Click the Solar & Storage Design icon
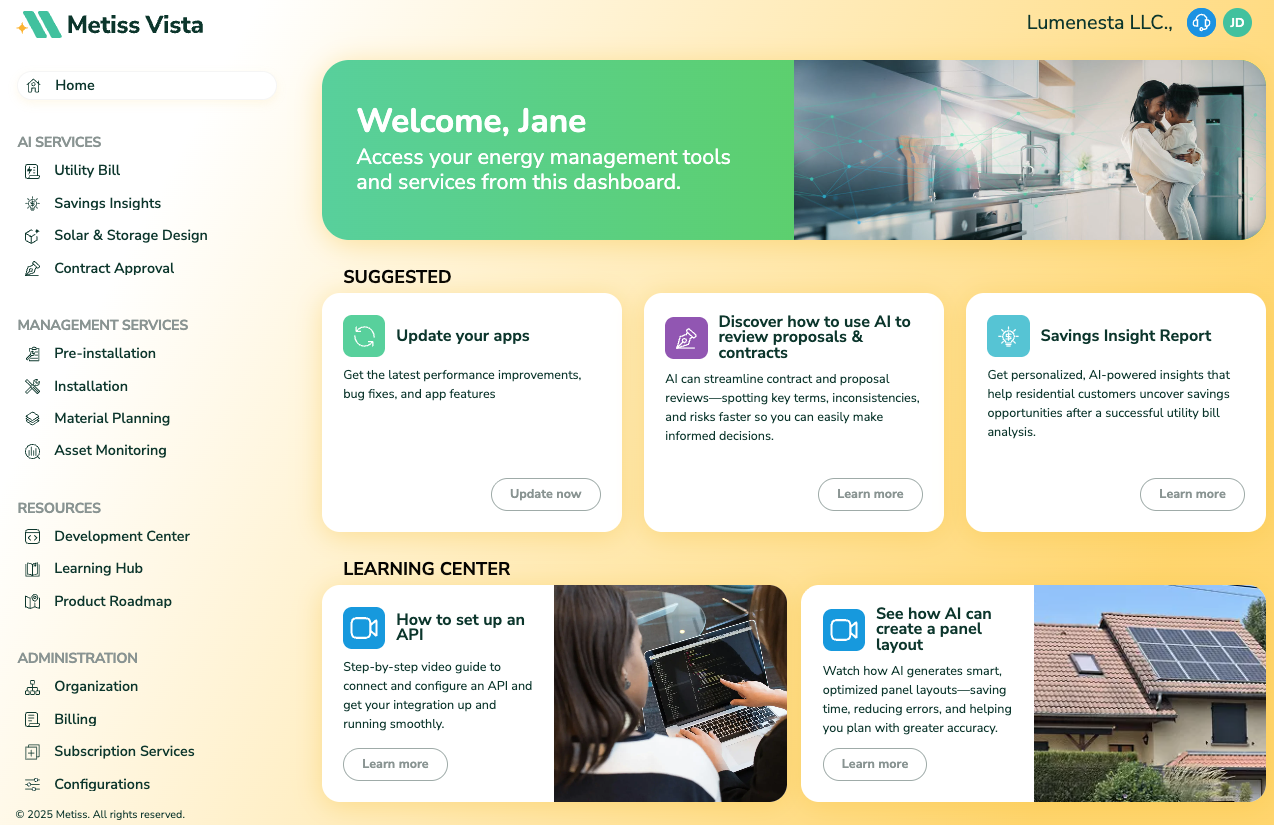This screenshot has height=825, width=1274. (x=33, y=236)
